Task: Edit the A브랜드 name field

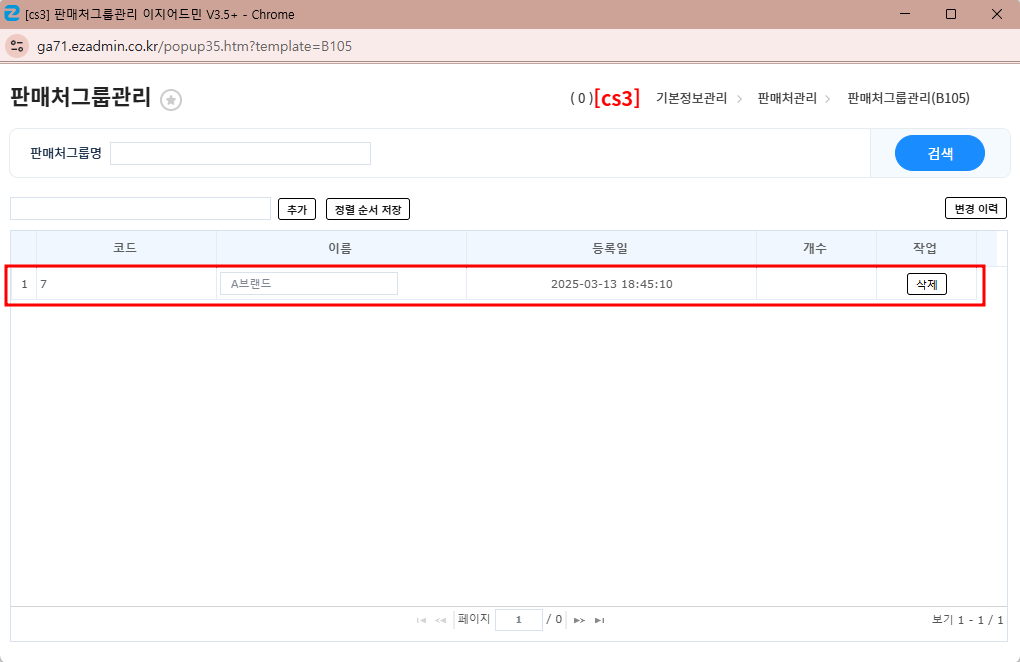Action: (x=308, y=284)
